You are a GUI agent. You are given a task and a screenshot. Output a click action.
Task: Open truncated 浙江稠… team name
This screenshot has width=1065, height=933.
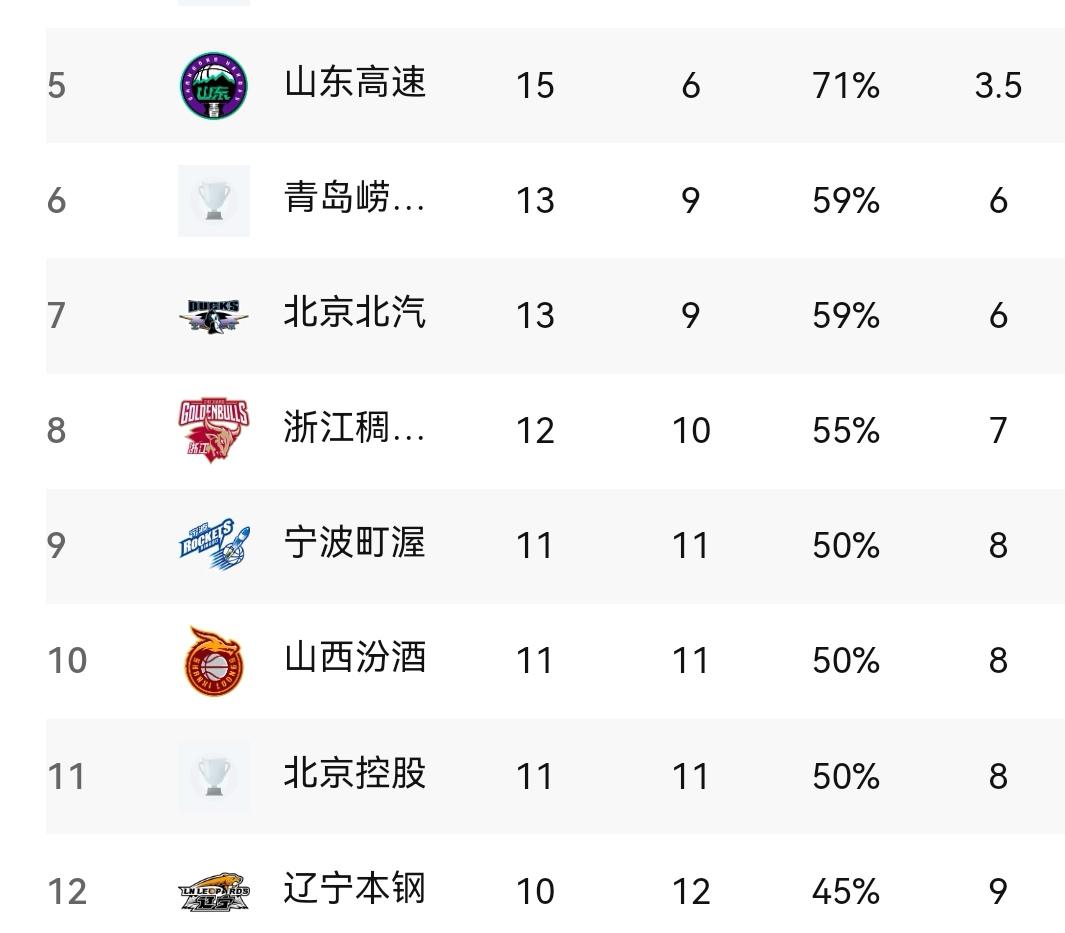tap(355, 428)
